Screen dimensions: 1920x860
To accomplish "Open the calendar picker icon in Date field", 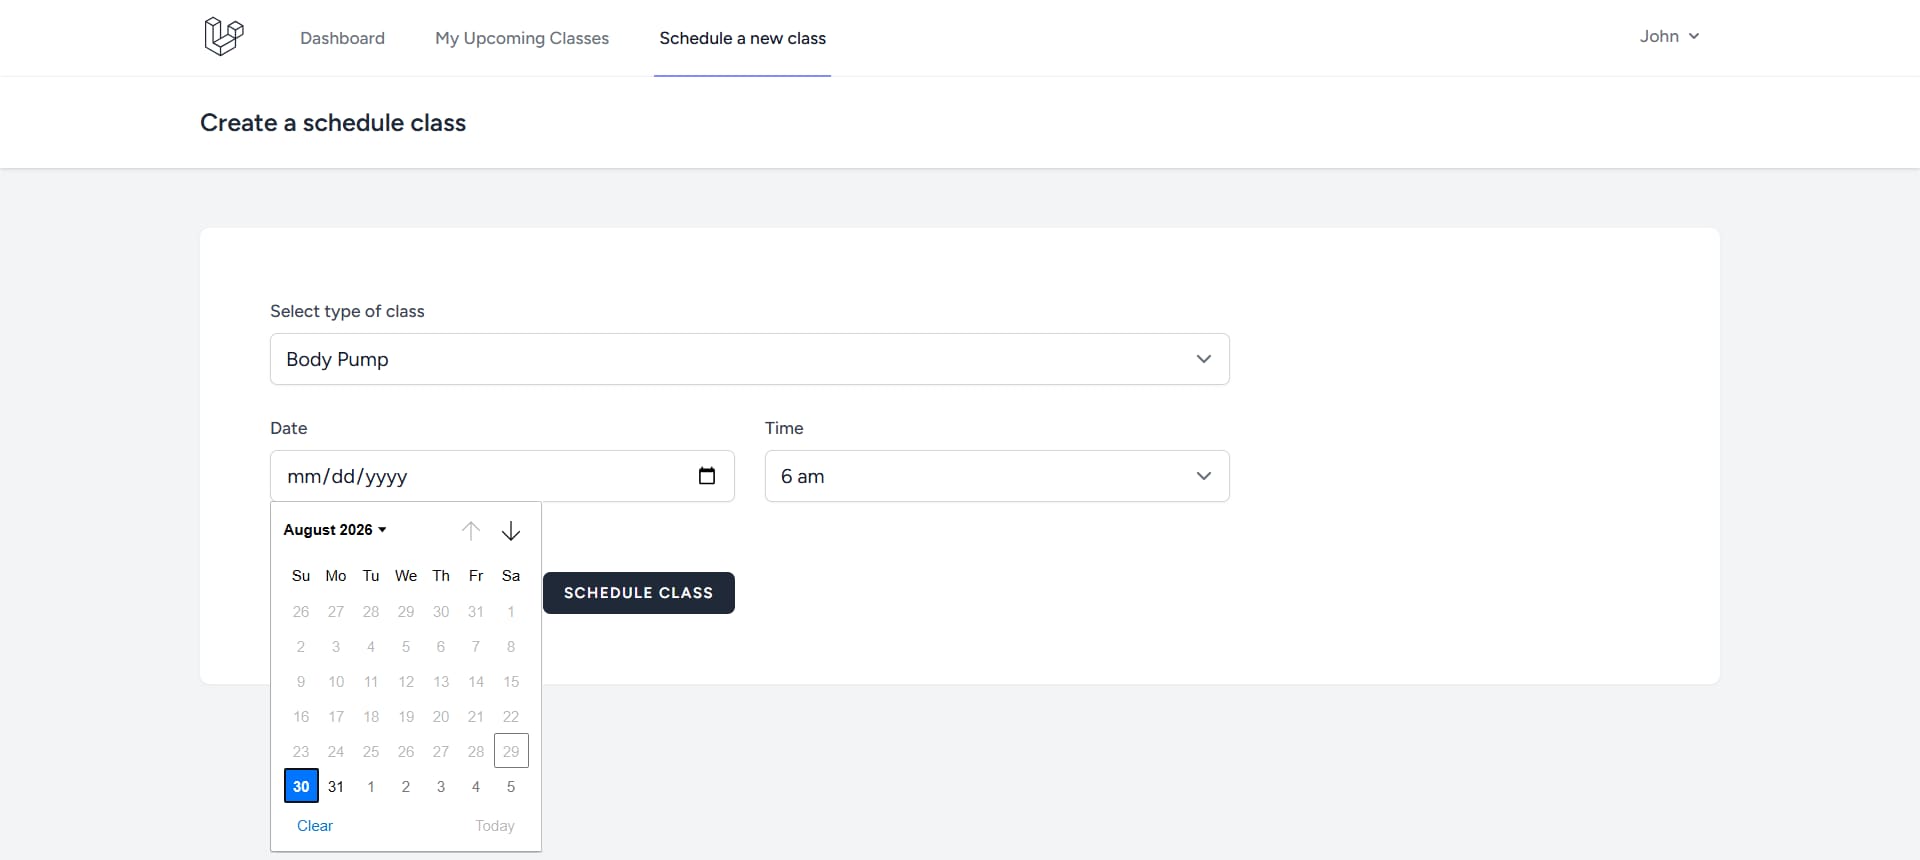I will click(x=707, y=476).
